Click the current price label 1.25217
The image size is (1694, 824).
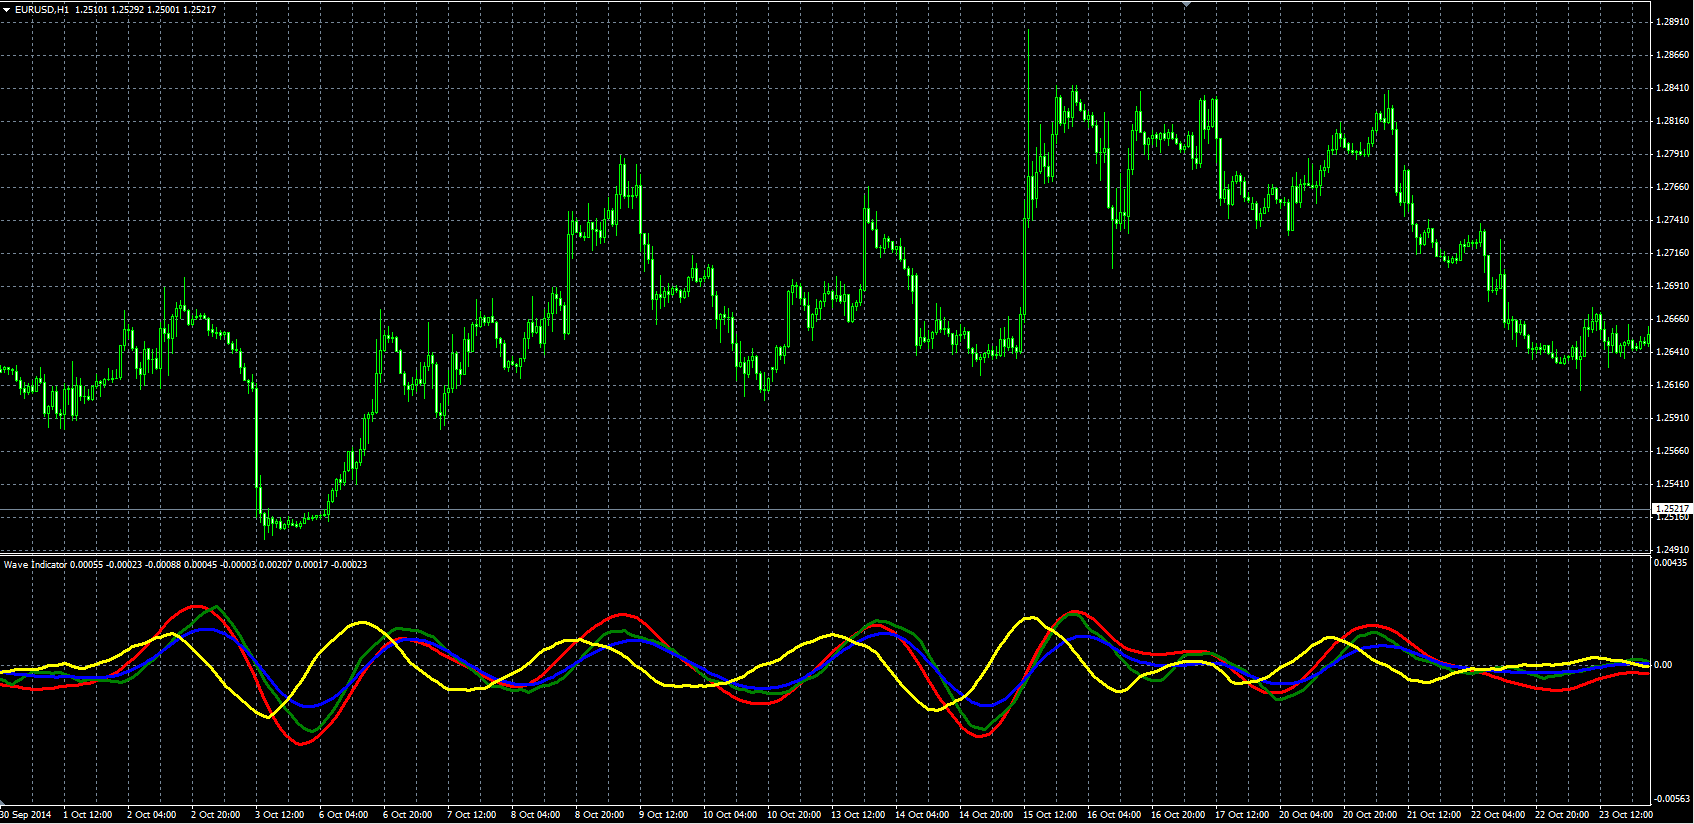pyautogui.click(x=1672, y=509)
